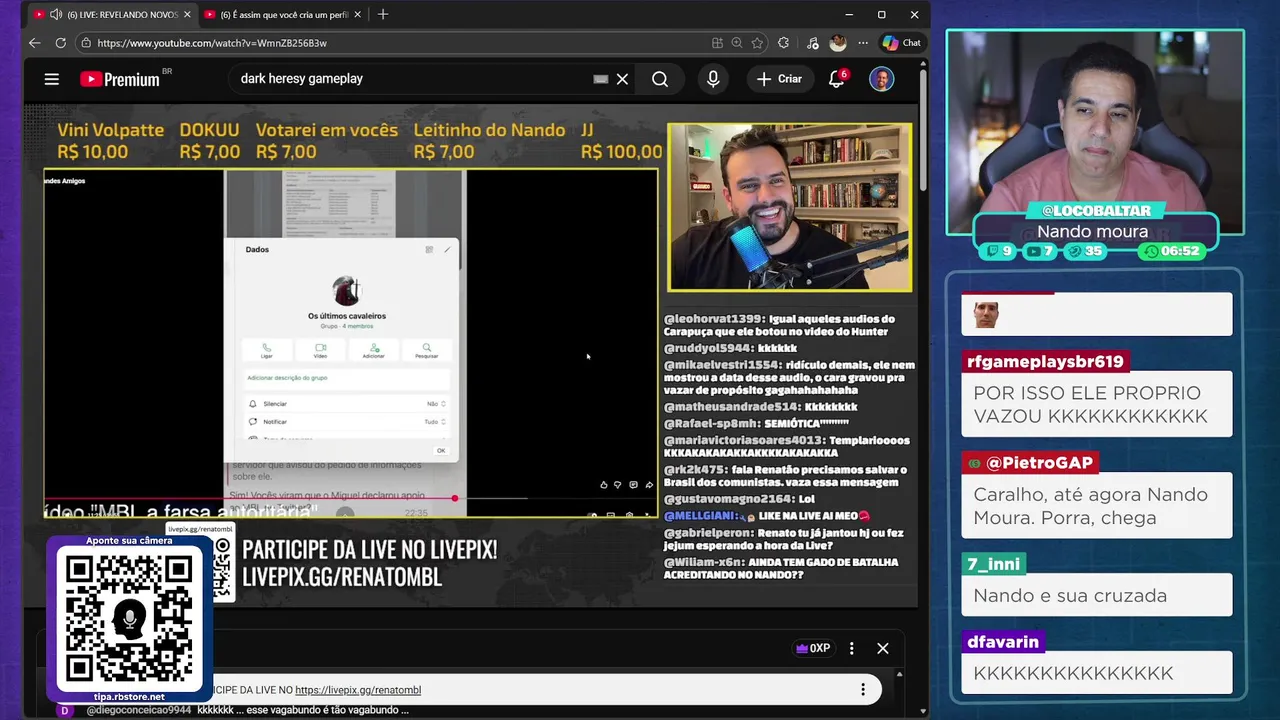Open YouTube notifications bell
This screenshot has width=1280, height=720.
(x=837, y=79)
